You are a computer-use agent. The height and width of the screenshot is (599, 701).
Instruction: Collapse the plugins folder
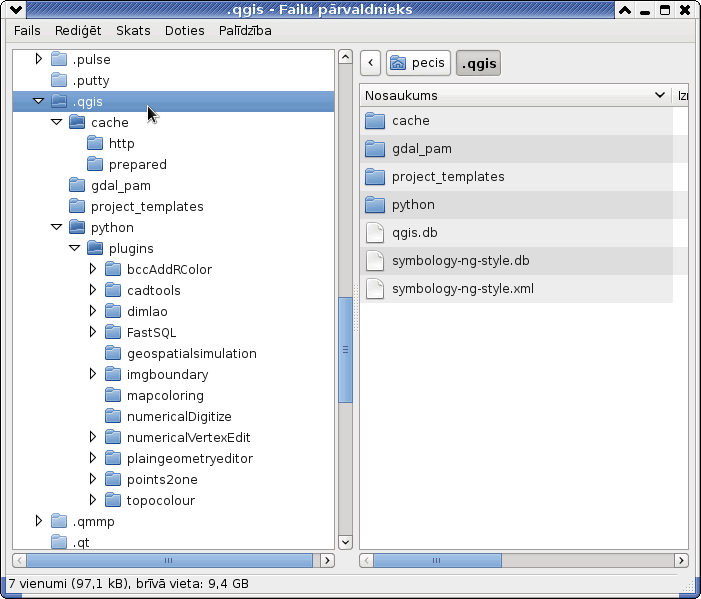[x=75, y=248]
